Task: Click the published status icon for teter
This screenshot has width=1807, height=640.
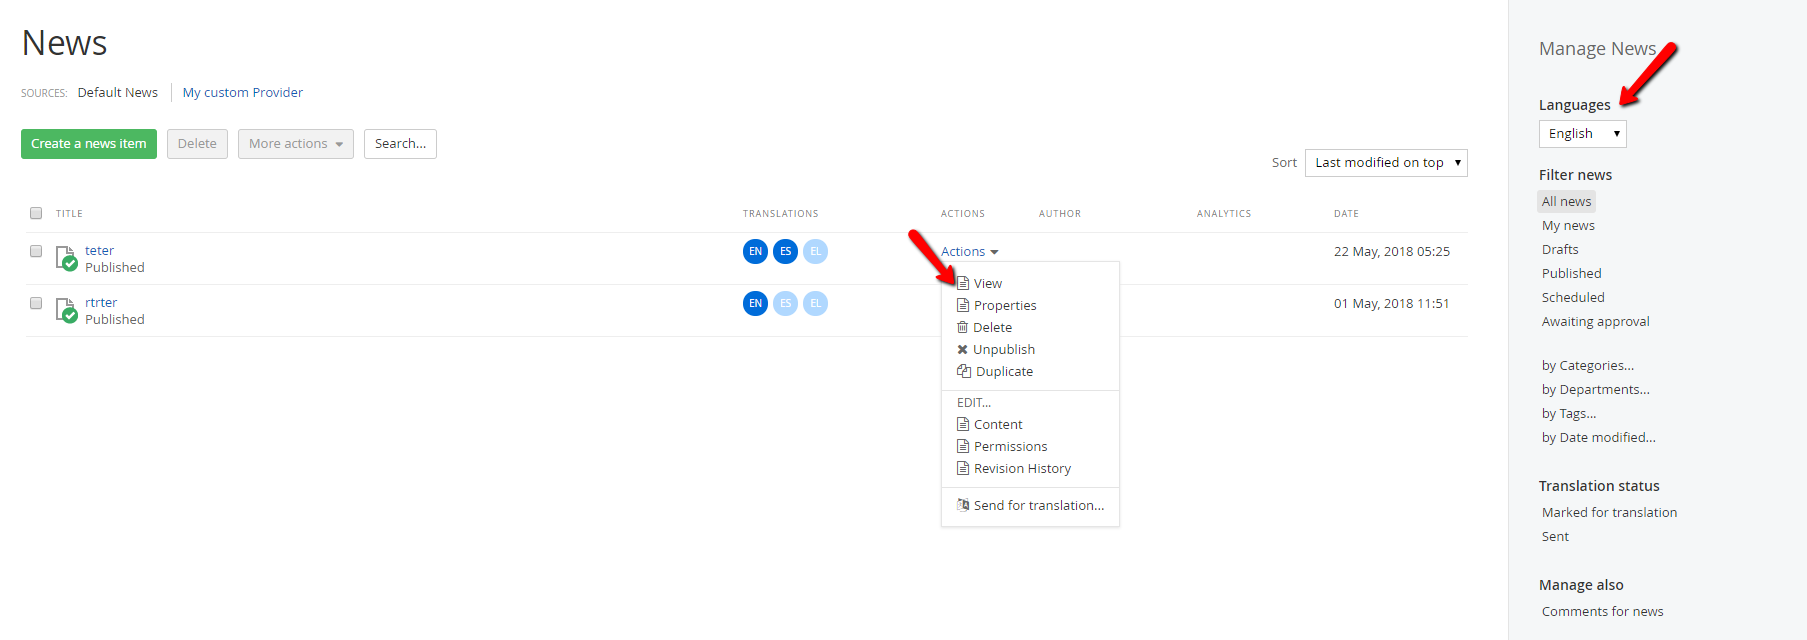Action: click(66, 258)
